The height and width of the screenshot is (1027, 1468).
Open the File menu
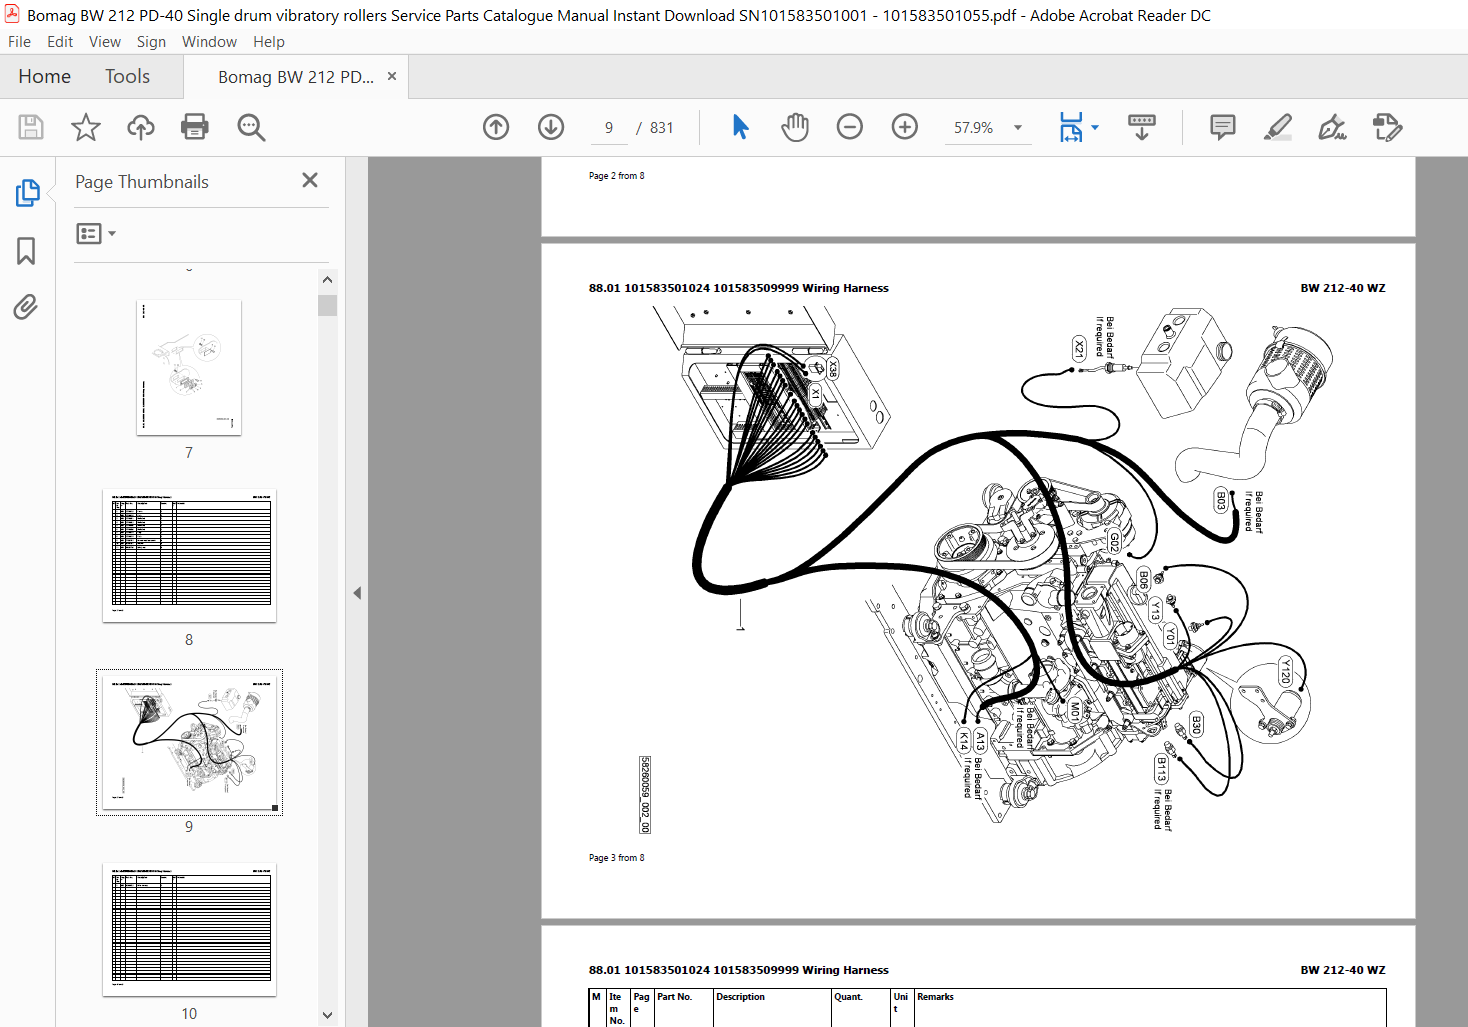[x=19, y=42]
